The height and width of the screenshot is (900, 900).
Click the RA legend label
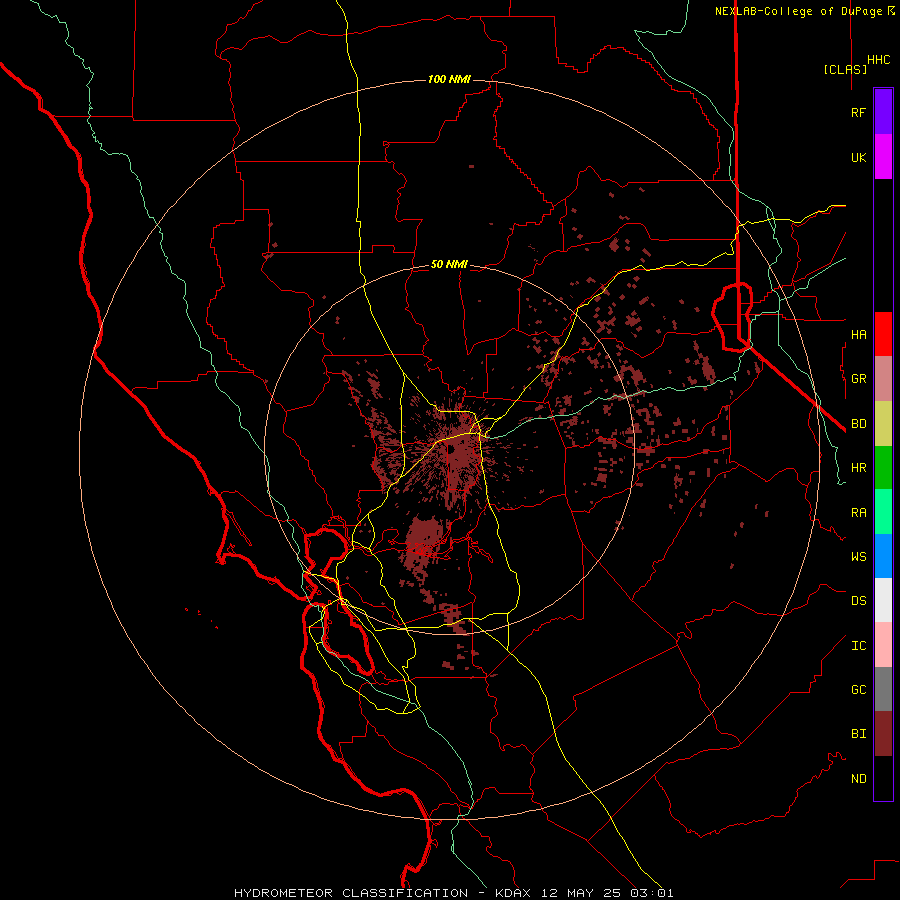858,513
